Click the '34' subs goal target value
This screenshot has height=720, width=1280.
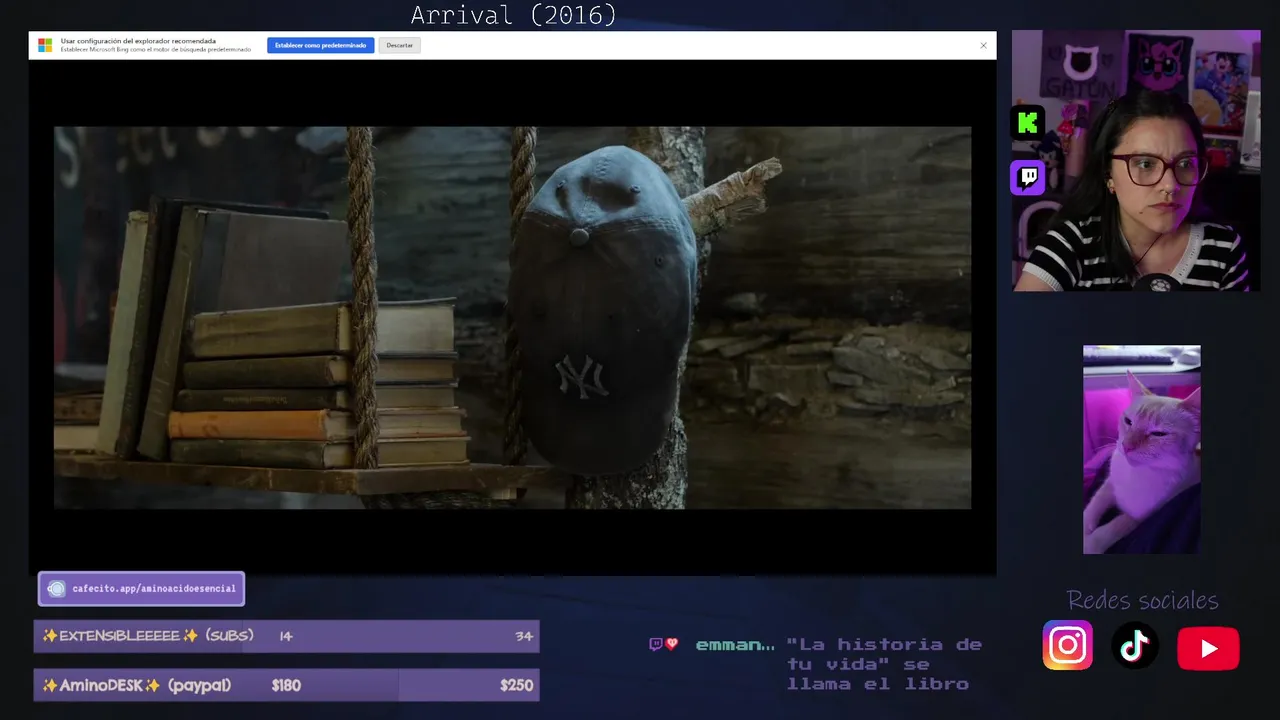(524, 636)
